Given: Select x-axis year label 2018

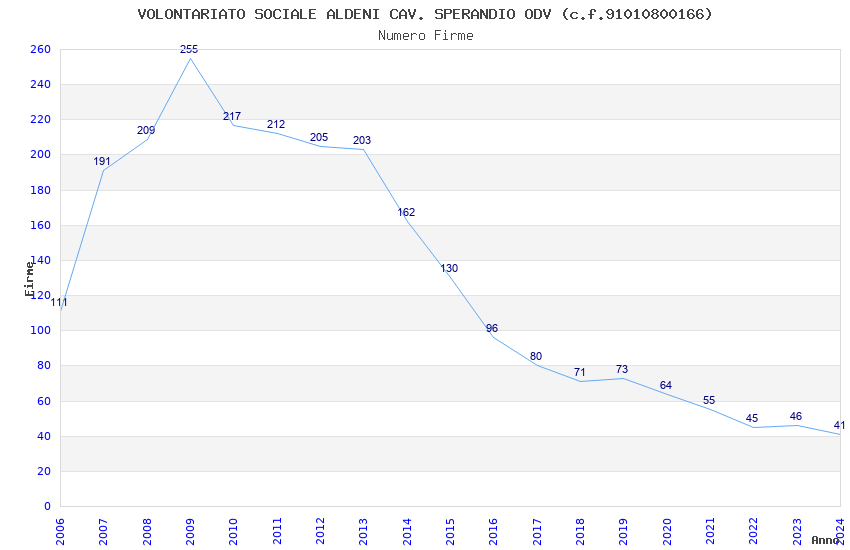Looking at the screenshot, I should pos(580,531).
